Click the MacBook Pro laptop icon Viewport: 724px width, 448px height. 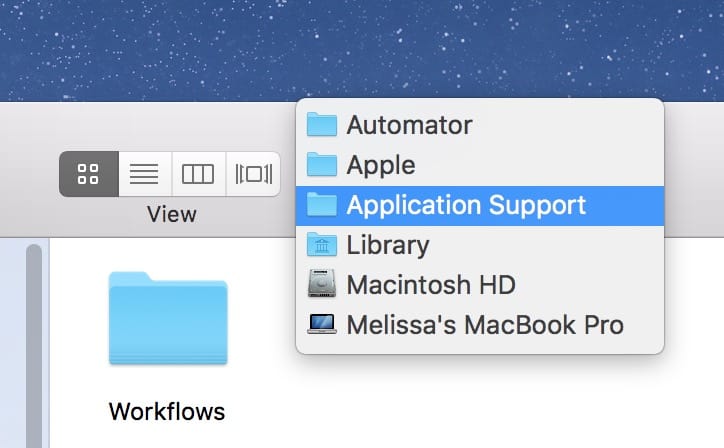tap(322, 325)
